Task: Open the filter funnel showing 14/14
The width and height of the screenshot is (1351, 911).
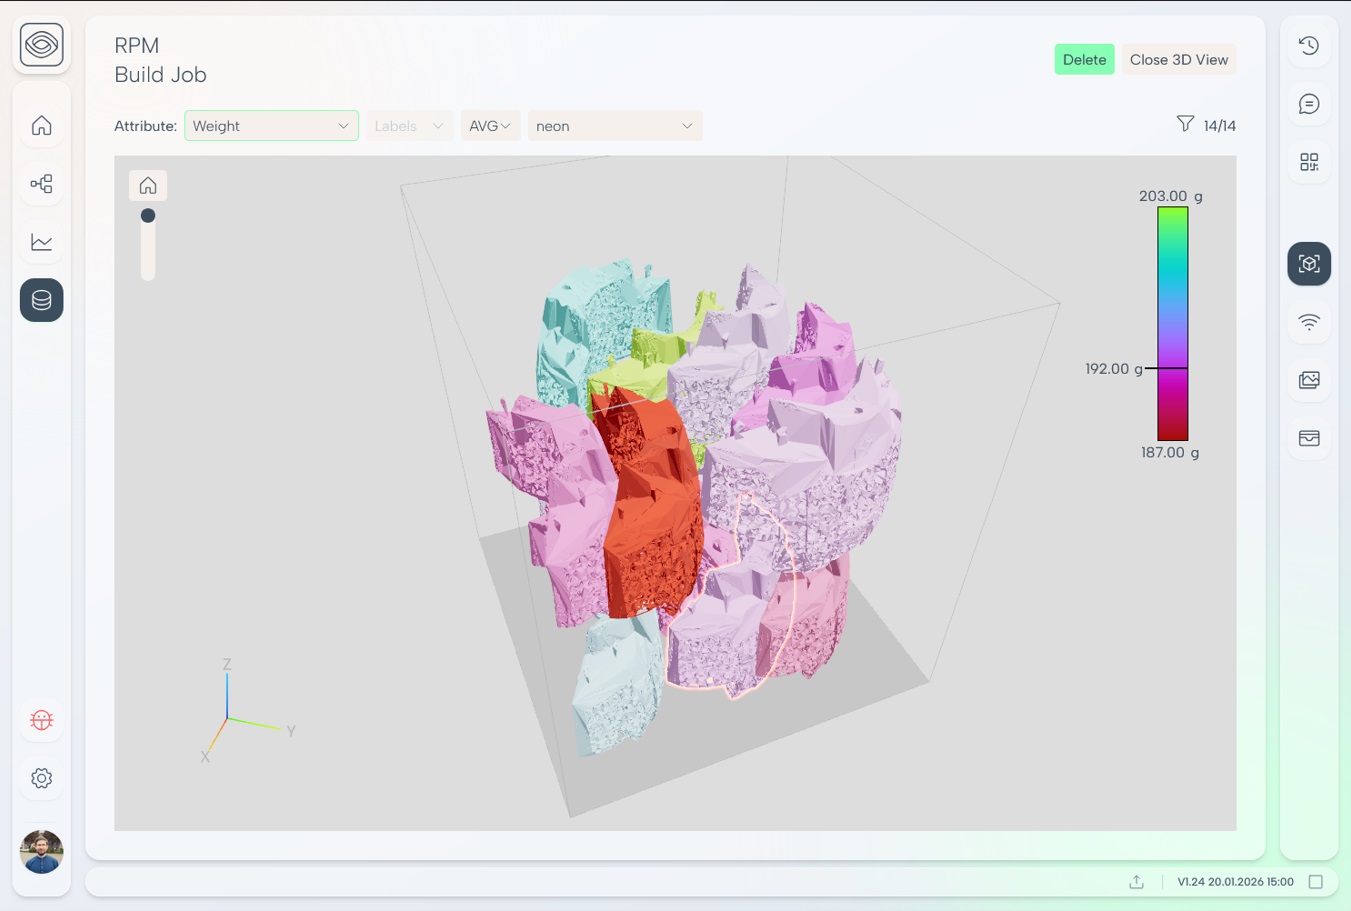Action: pyautogui.click(x=1185, y=125)
